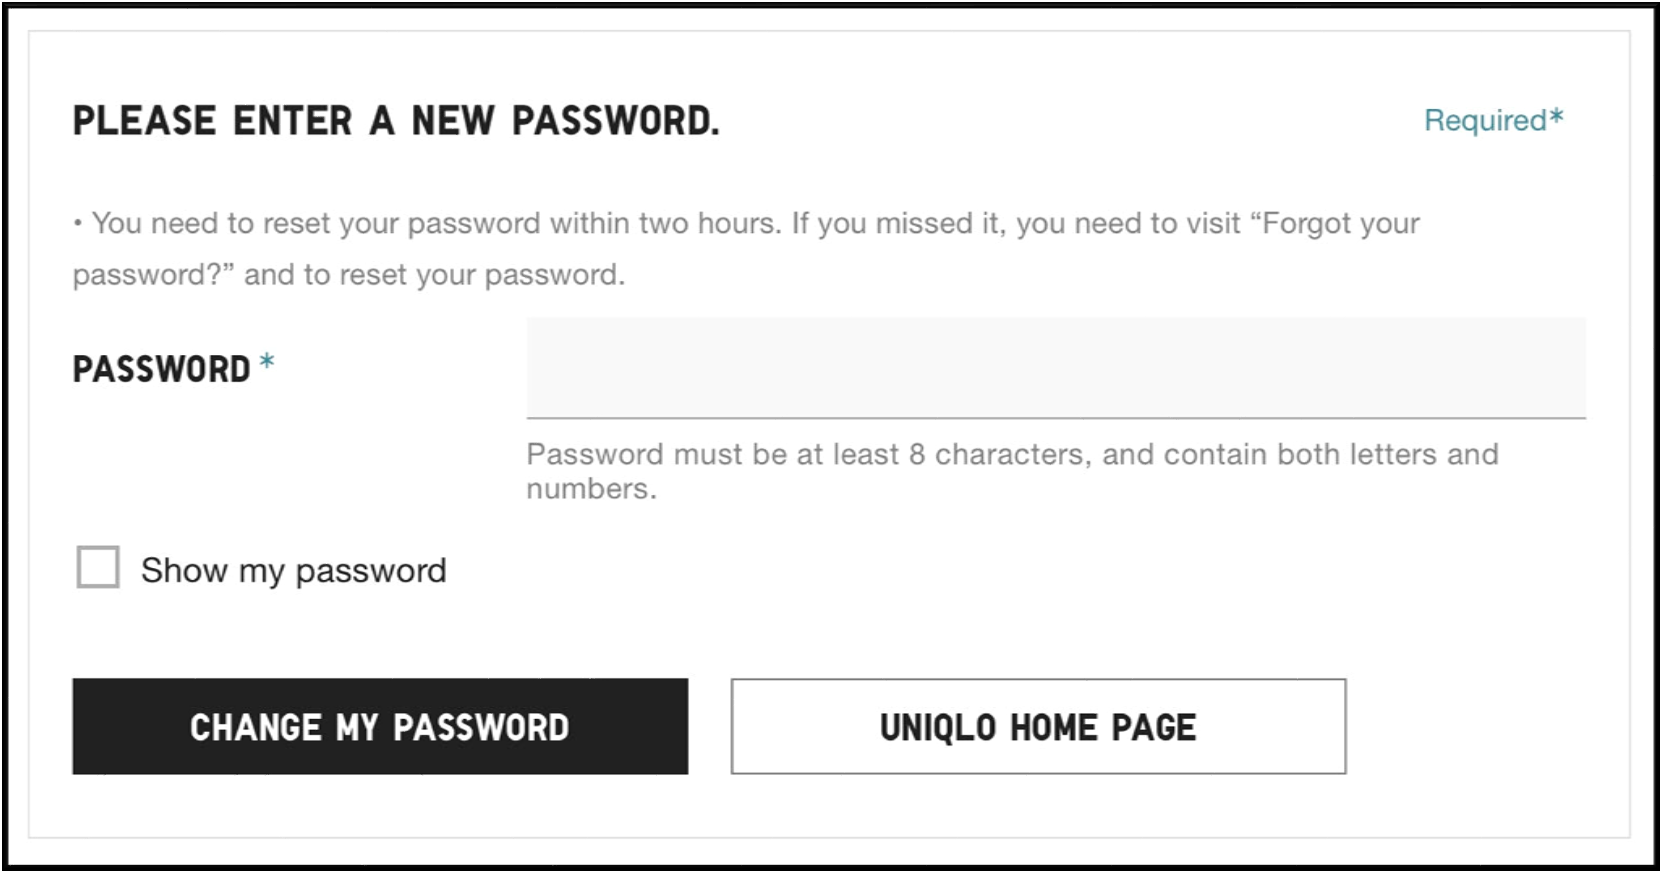Go to the Uniqlo Home Page button
The width and height of the screenshot is (1662, 873).
coord(1038,726)
